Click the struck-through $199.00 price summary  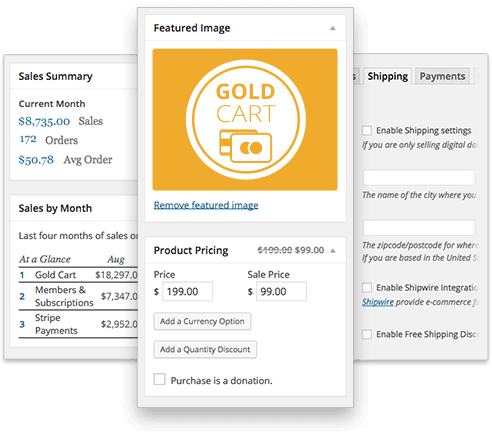point(275,250)
